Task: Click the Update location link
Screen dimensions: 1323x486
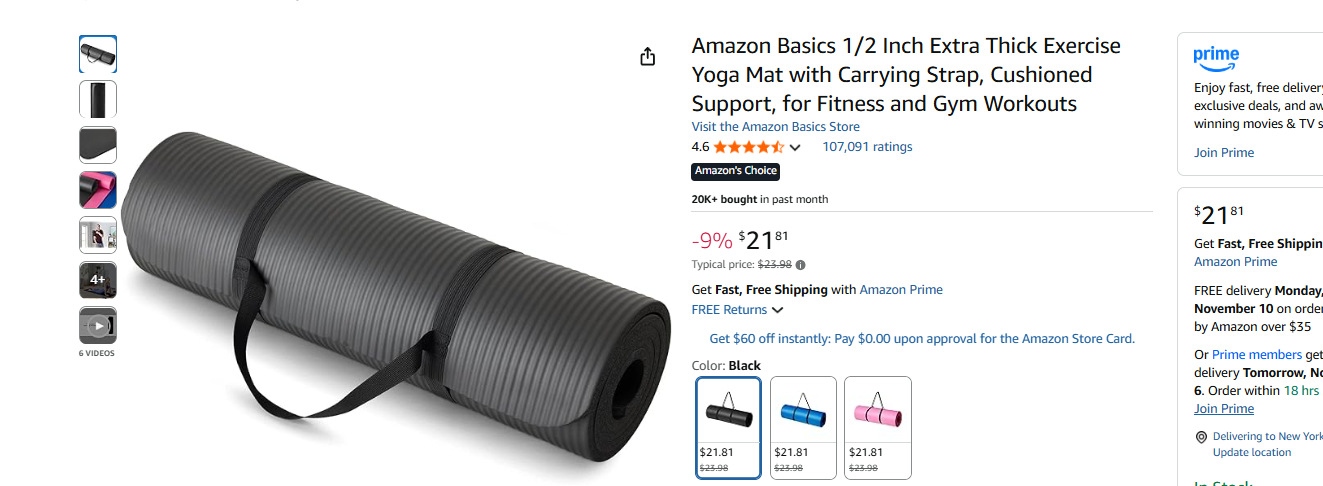Action: click(x=1251, y=452)
